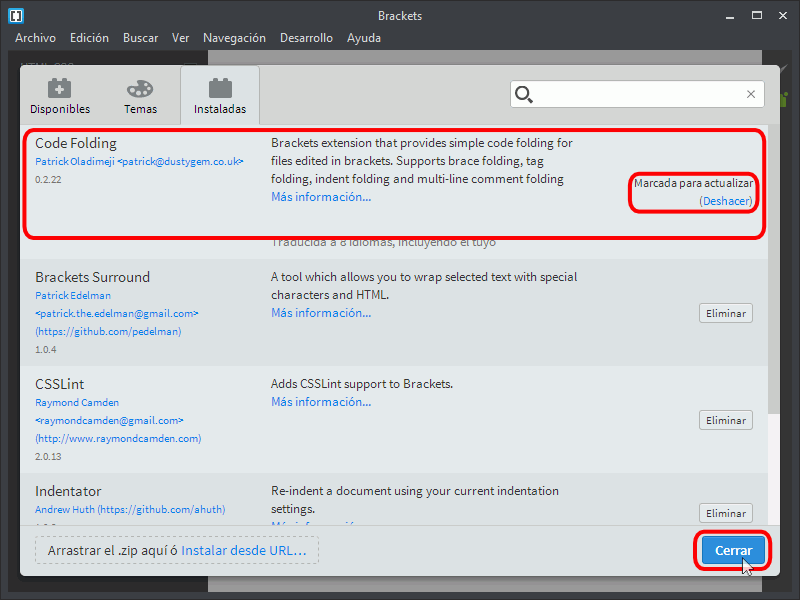Select the CSSLint extension title
The height and width of the screenshot is (600, 800).
[59, 384]
